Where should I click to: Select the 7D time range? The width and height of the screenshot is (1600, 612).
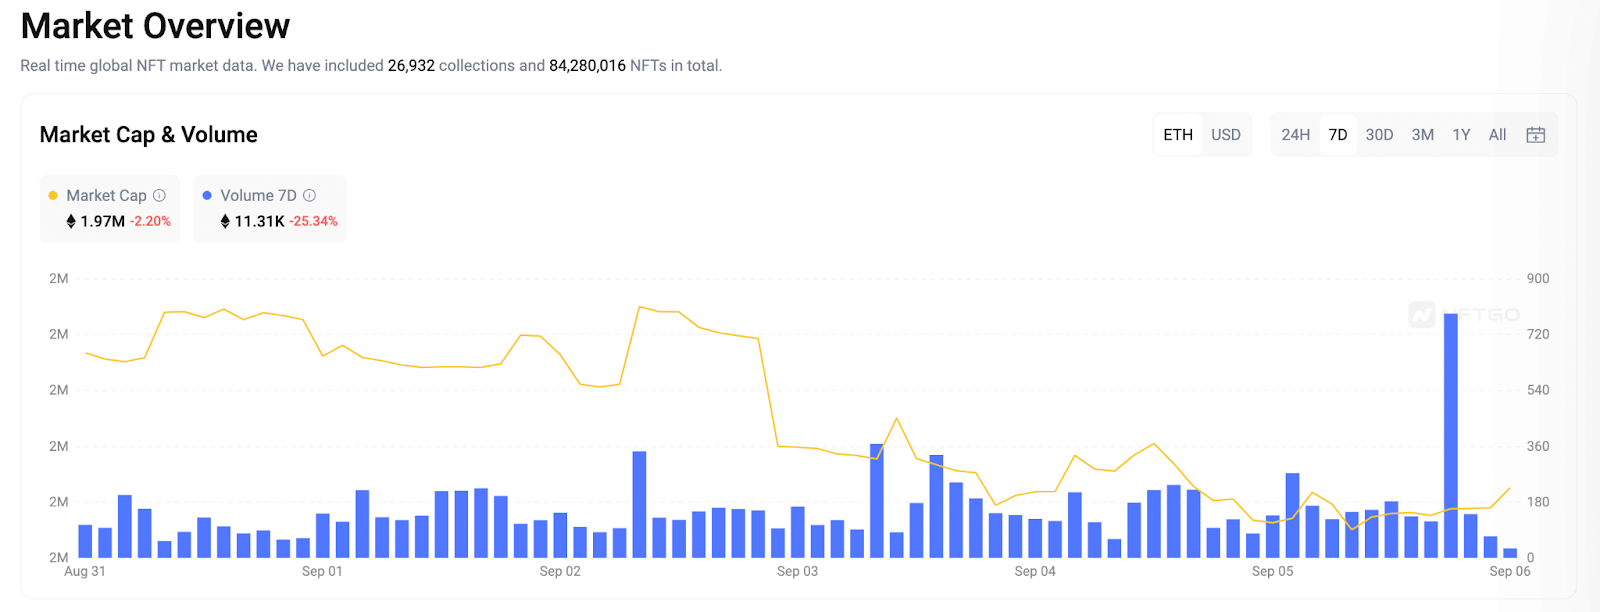(1338, 135)
